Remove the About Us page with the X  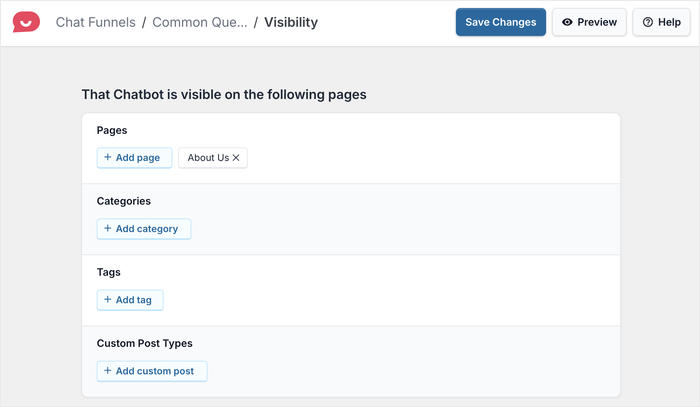coord(236,158)
